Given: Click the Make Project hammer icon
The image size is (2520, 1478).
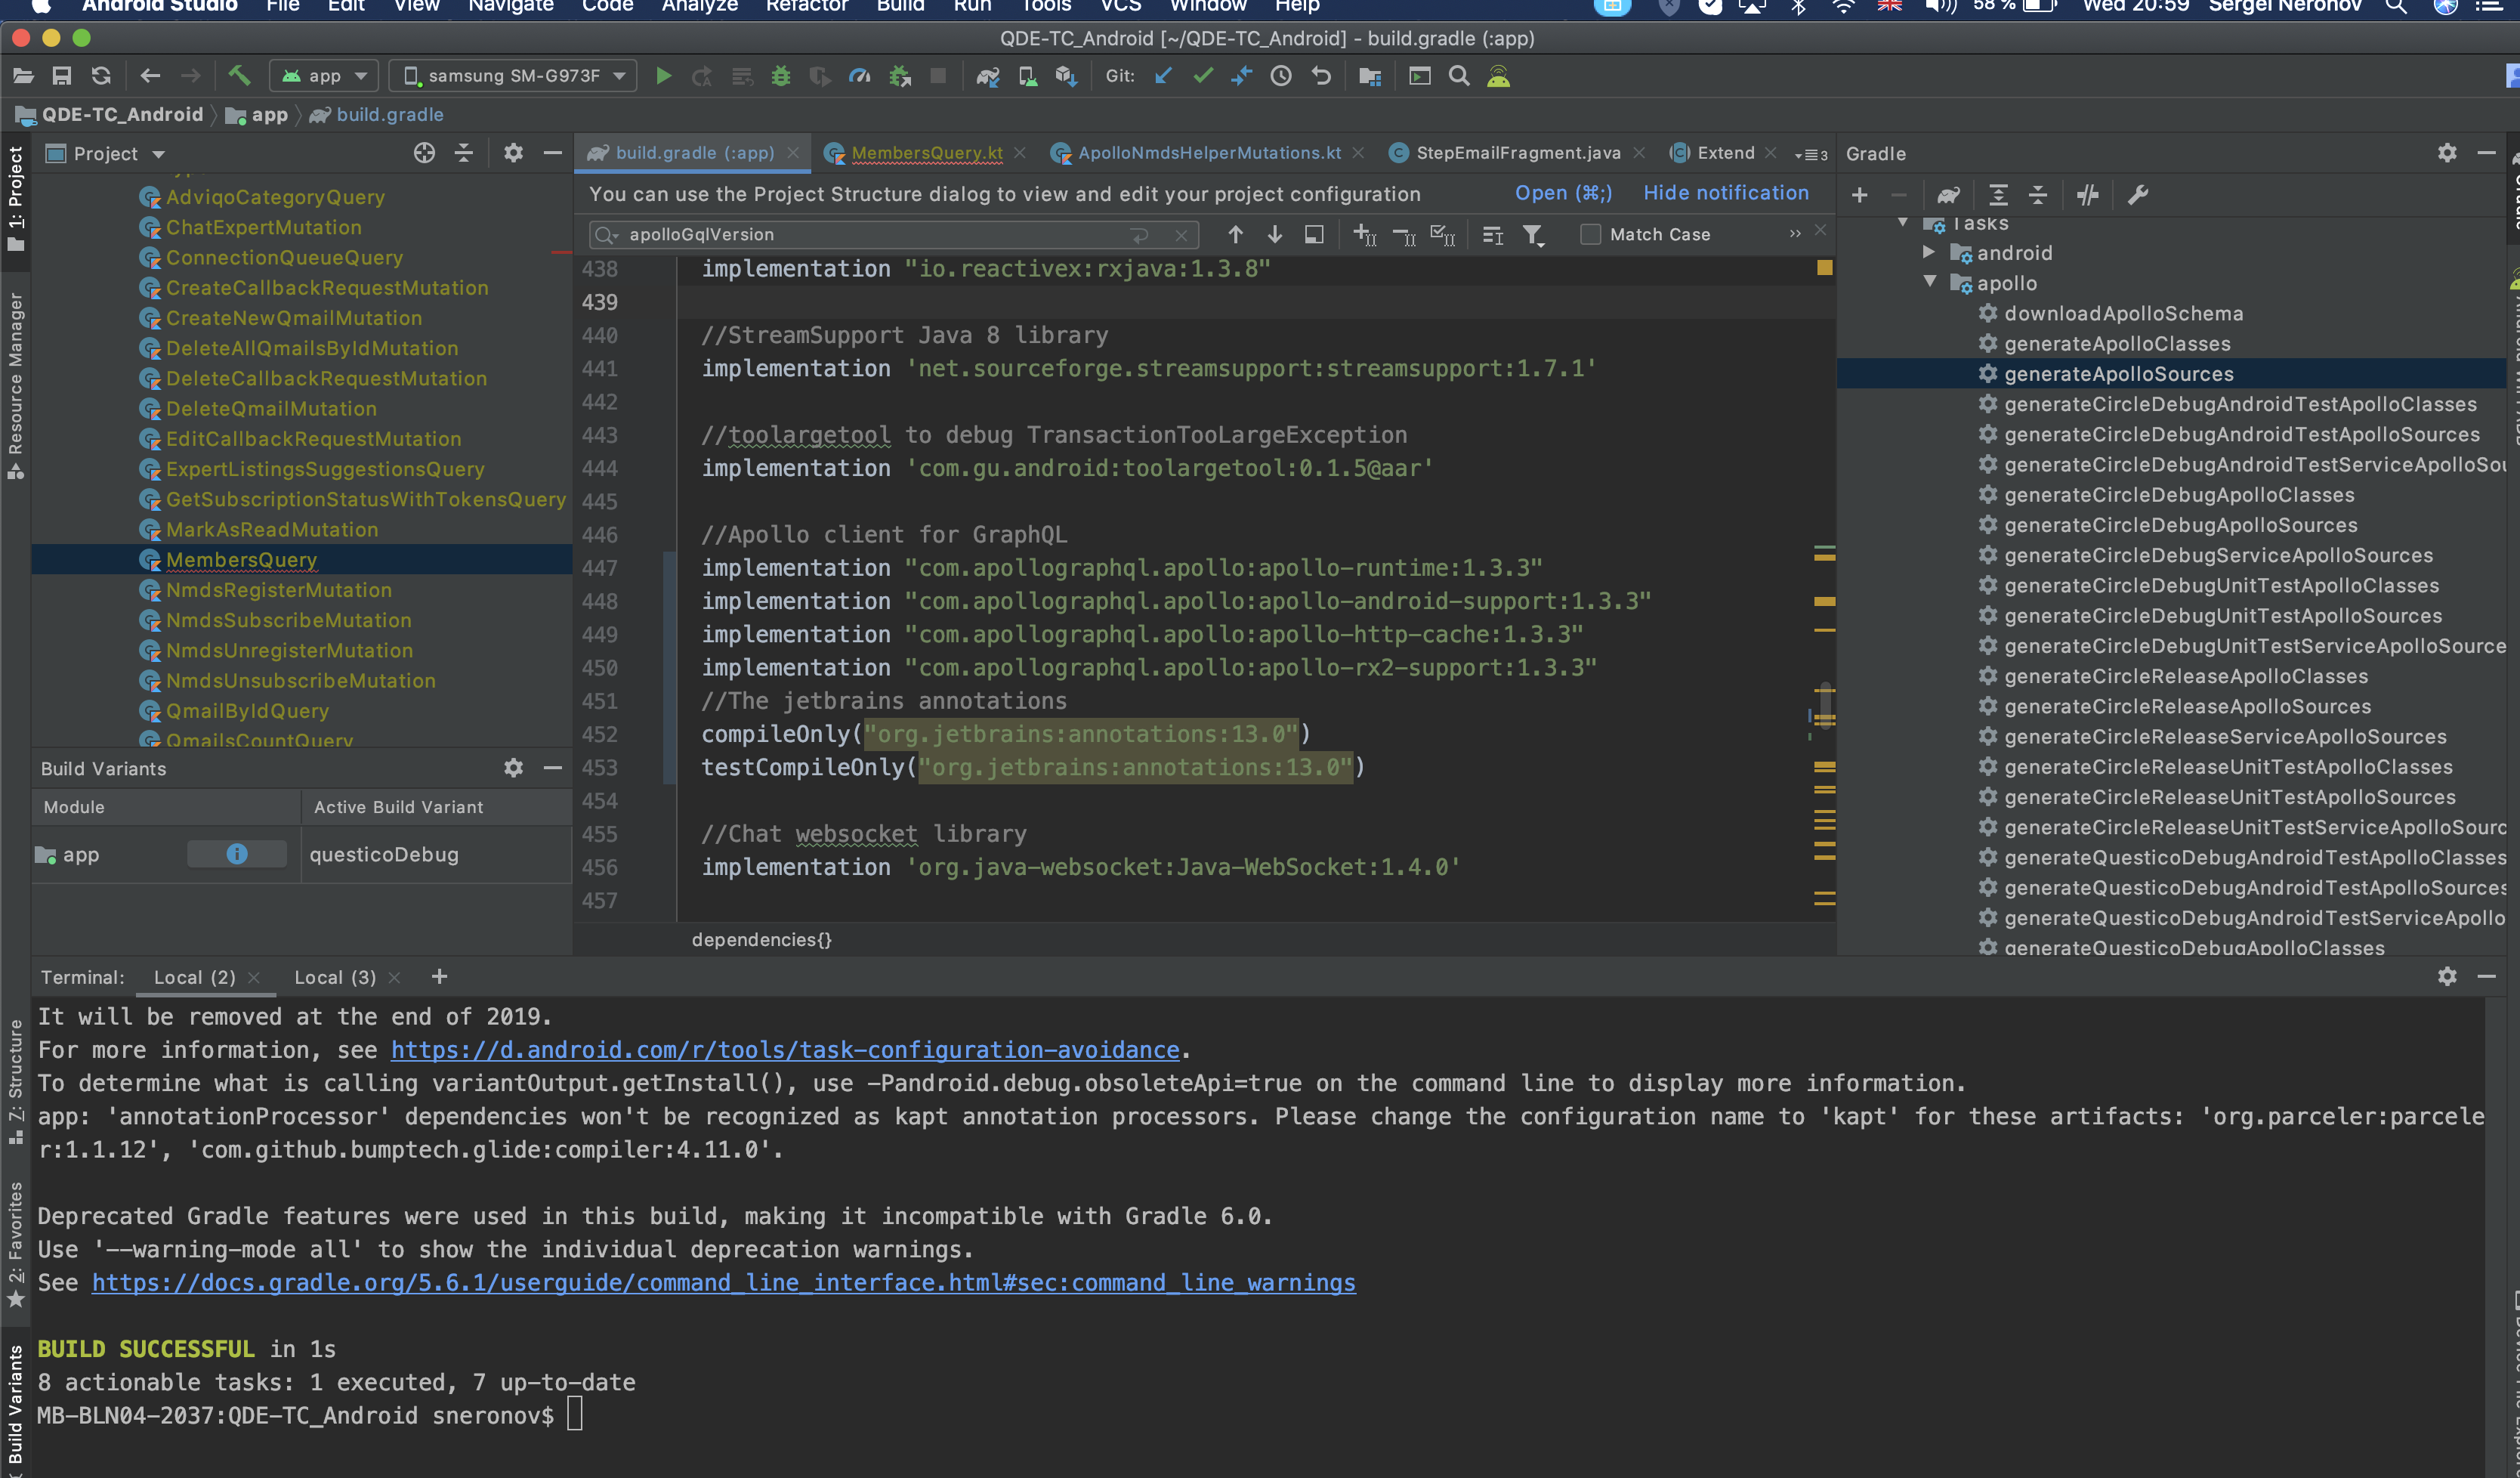Looking at the screenshot, I should 239,76.
